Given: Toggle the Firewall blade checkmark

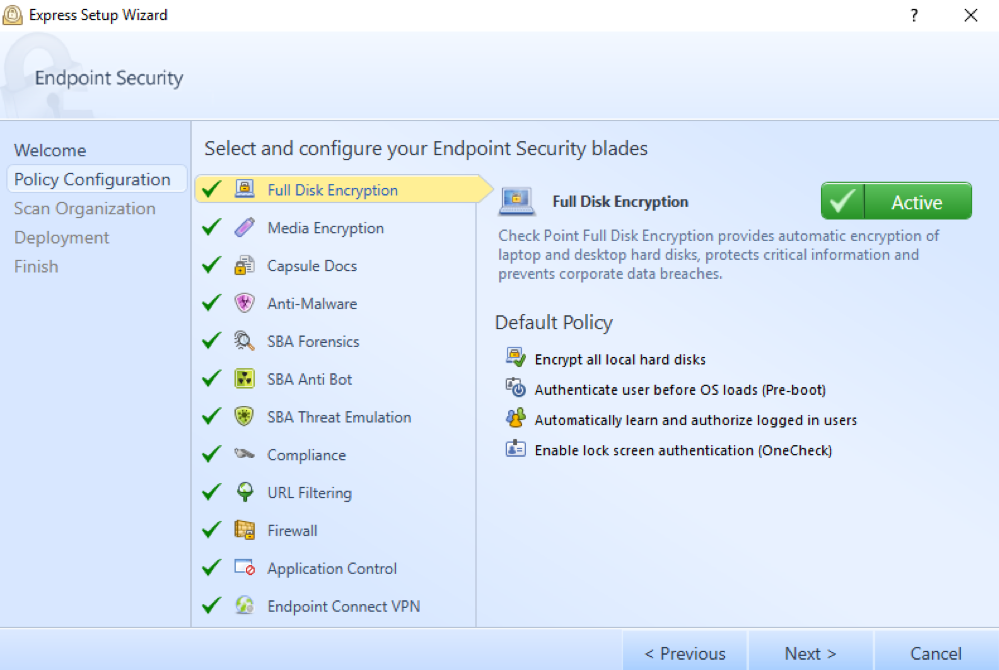Looking at the screenshot, I should 212,529.
